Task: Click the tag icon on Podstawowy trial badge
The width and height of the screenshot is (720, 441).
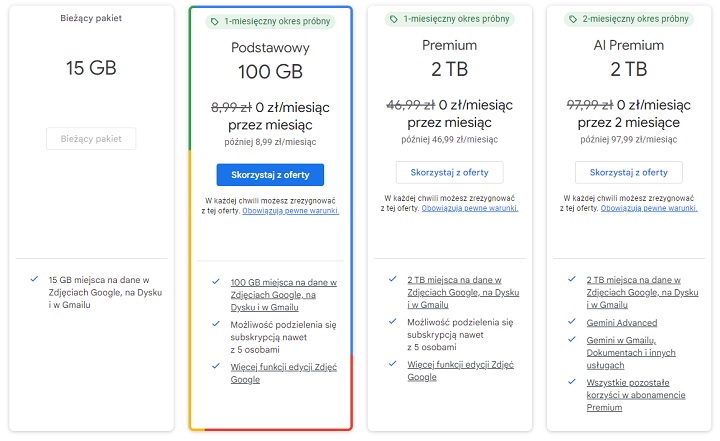Action: [x=215, y=21]
